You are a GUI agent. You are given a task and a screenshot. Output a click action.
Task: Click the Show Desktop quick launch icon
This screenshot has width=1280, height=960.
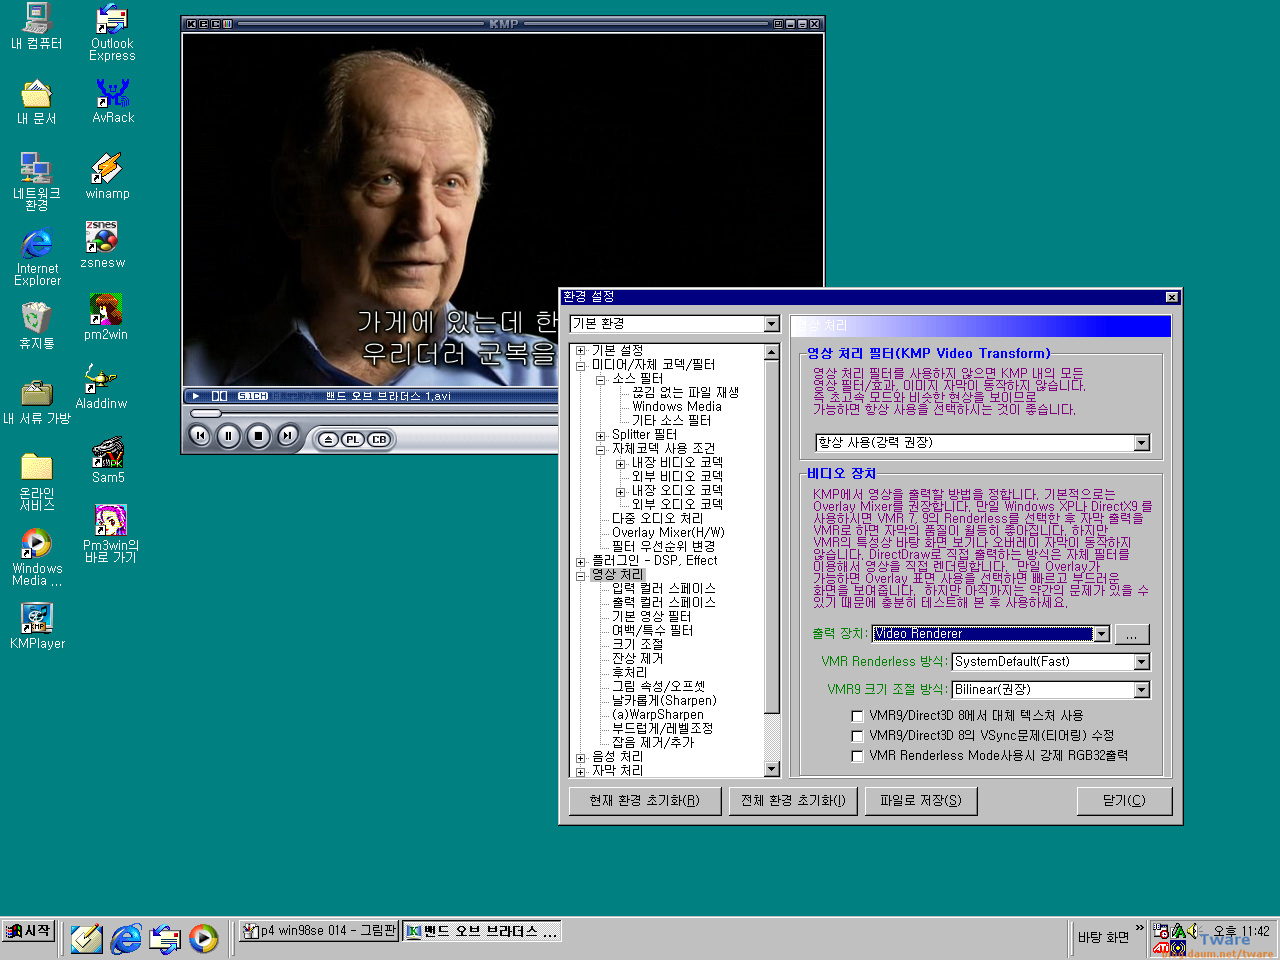(x=87, y=938)
